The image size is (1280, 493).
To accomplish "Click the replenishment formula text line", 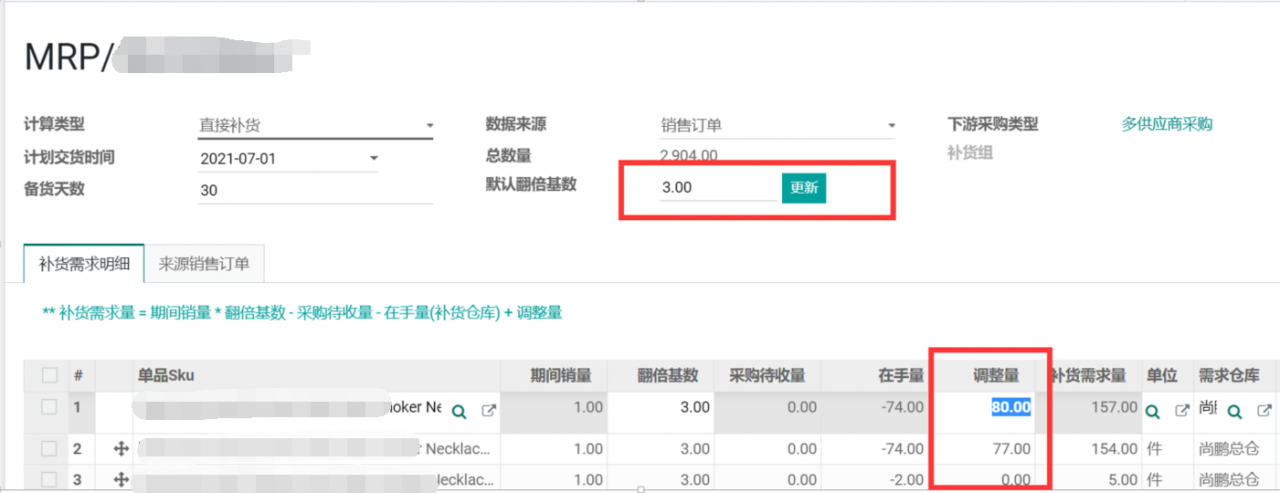I will tap(302, 313).
